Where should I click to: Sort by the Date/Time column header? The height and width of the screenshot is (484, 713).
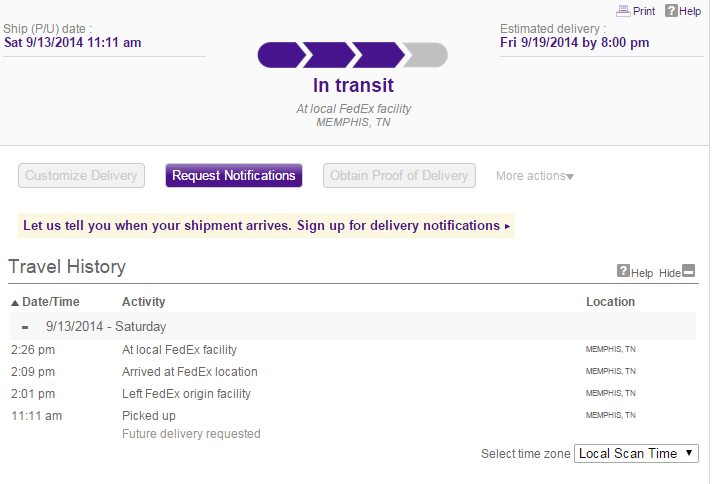click(x=51, y=302)
